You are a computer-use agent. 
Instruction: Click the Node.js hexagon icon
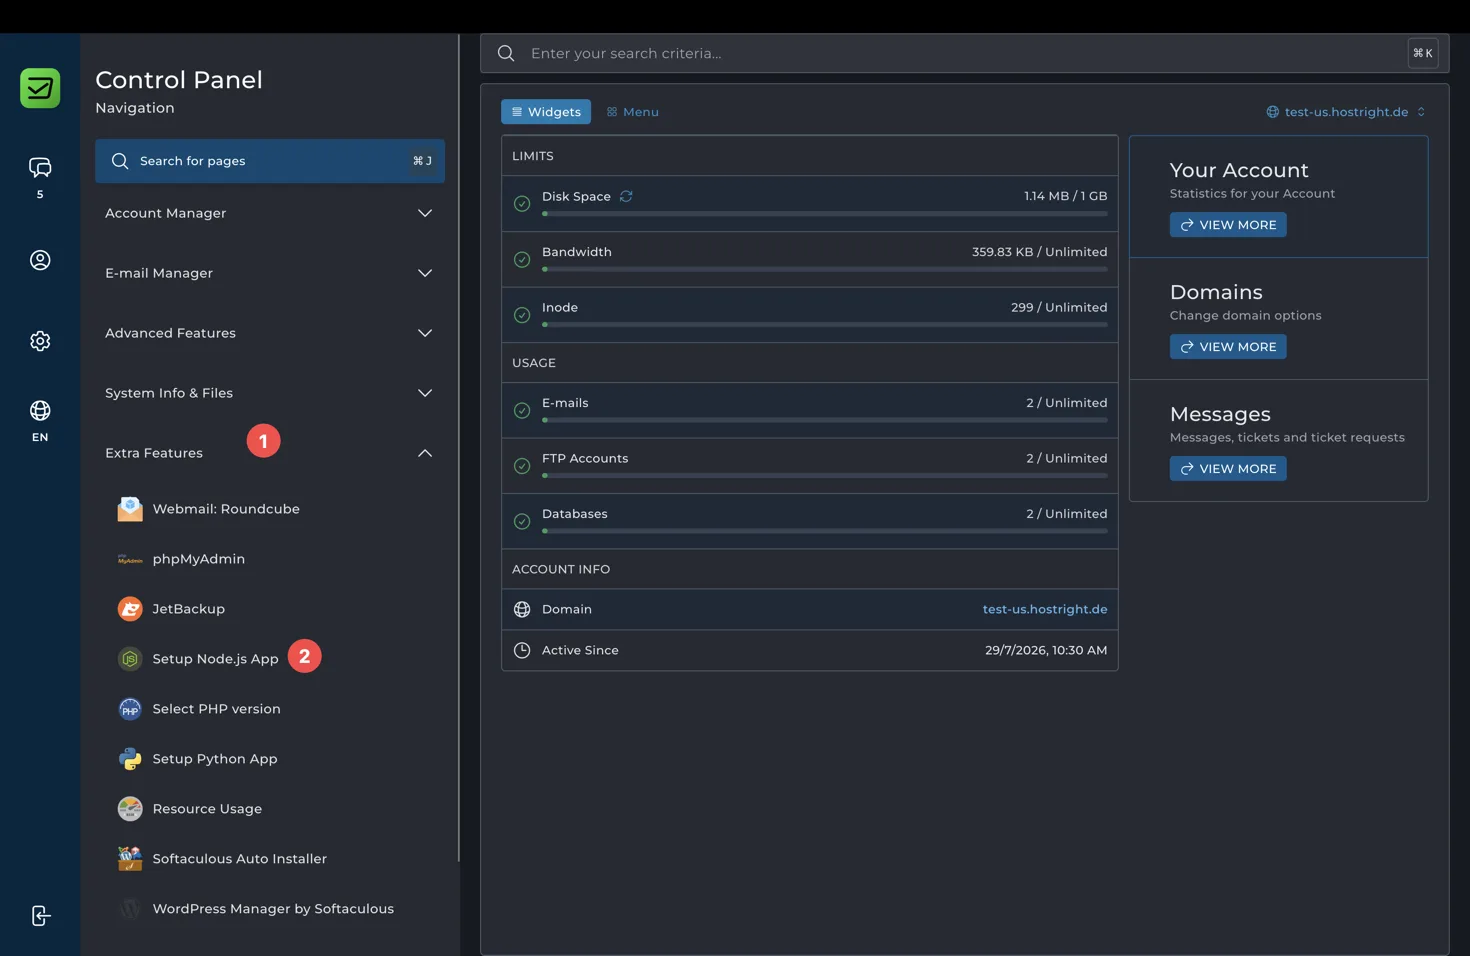[130, 659]
